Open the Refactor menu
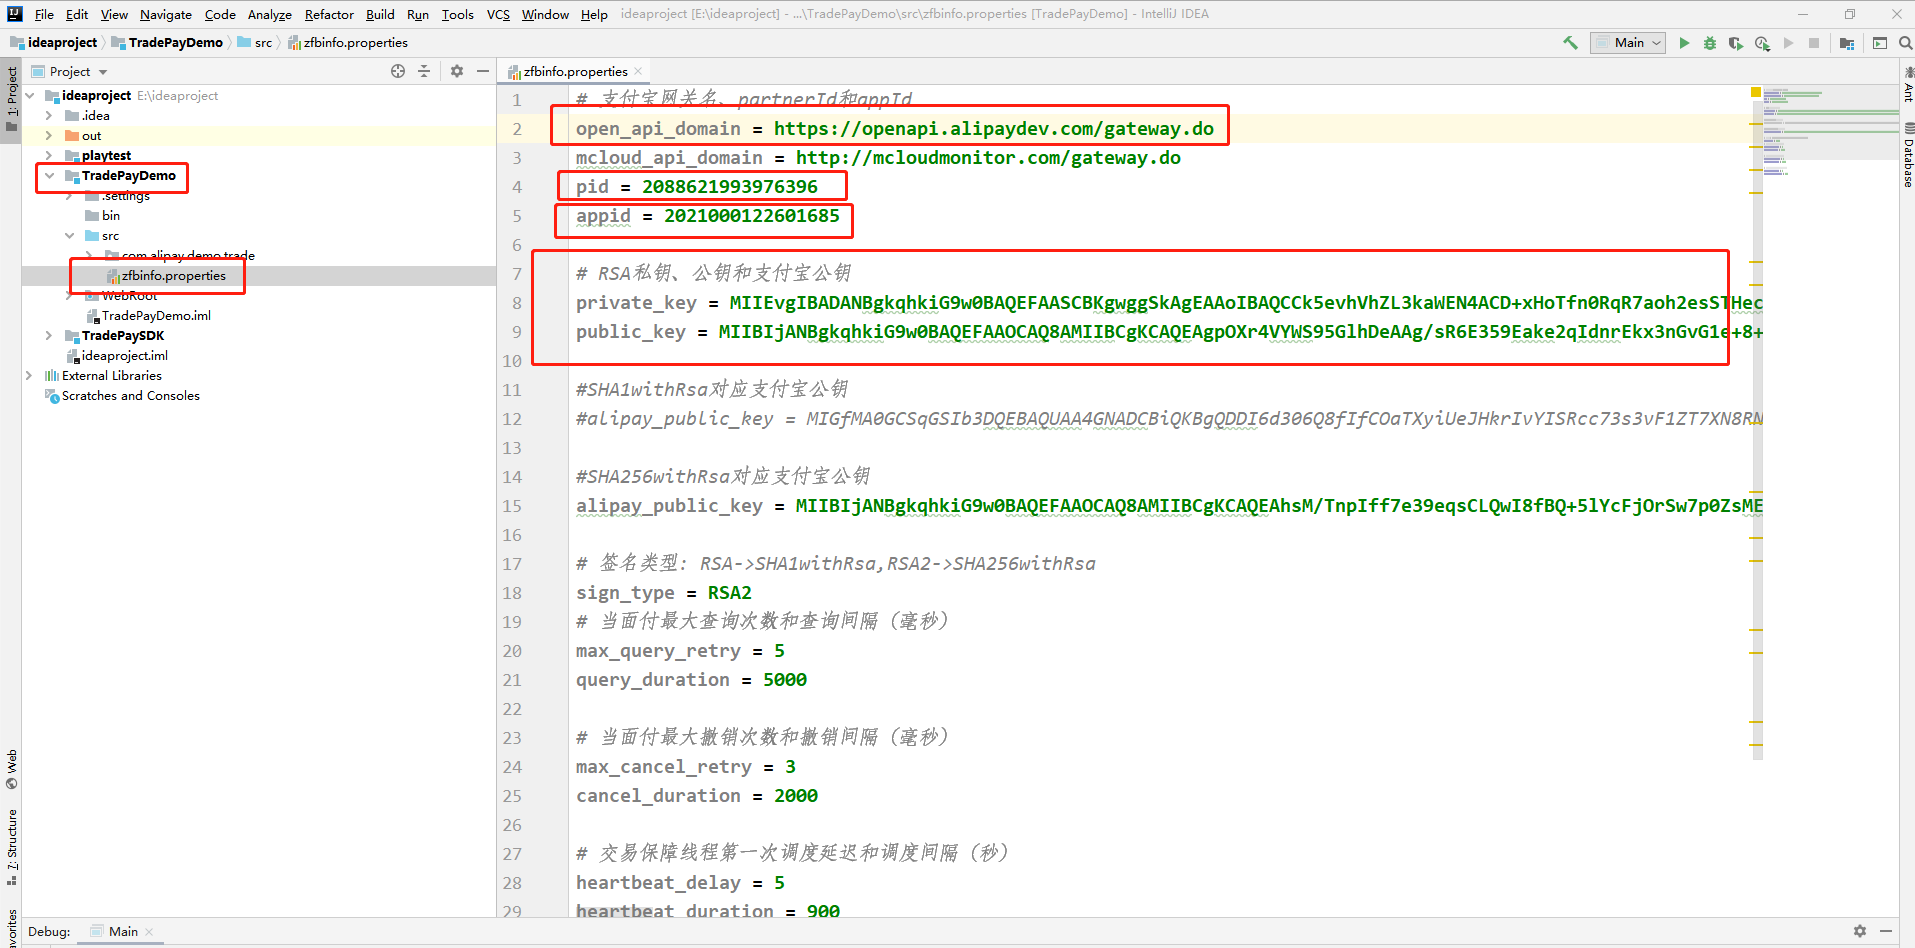The width and height of the screenshot is (1915, 948). coord(329,14)
